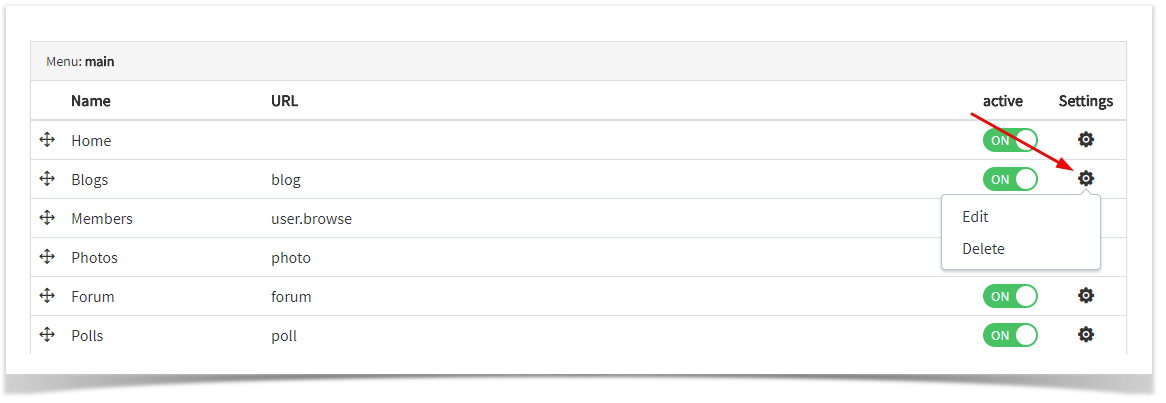1166x403 pixels.
Task: Expand the Forum settings gear menu
Action: (x=1086, y=296)
